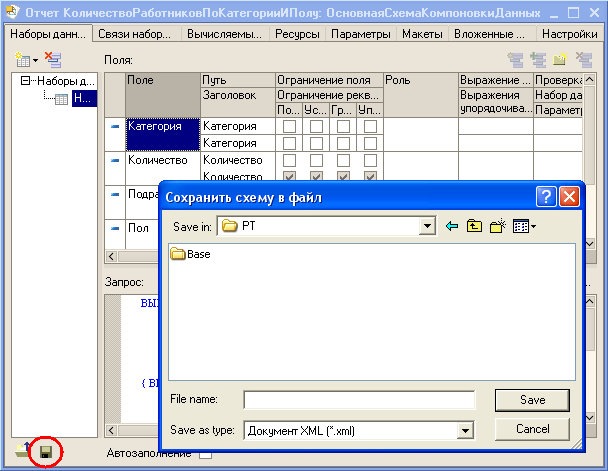Click the query editor scroll left arrow

[111, 430]
